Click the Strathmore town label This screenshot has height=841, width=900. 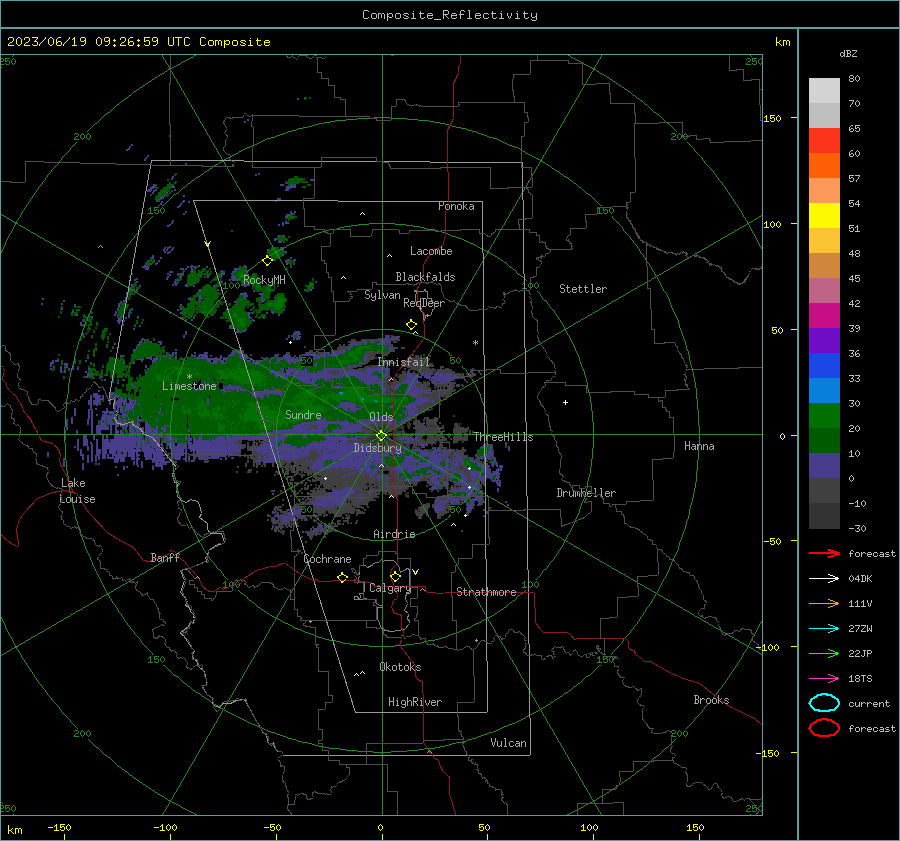(486, 592)
